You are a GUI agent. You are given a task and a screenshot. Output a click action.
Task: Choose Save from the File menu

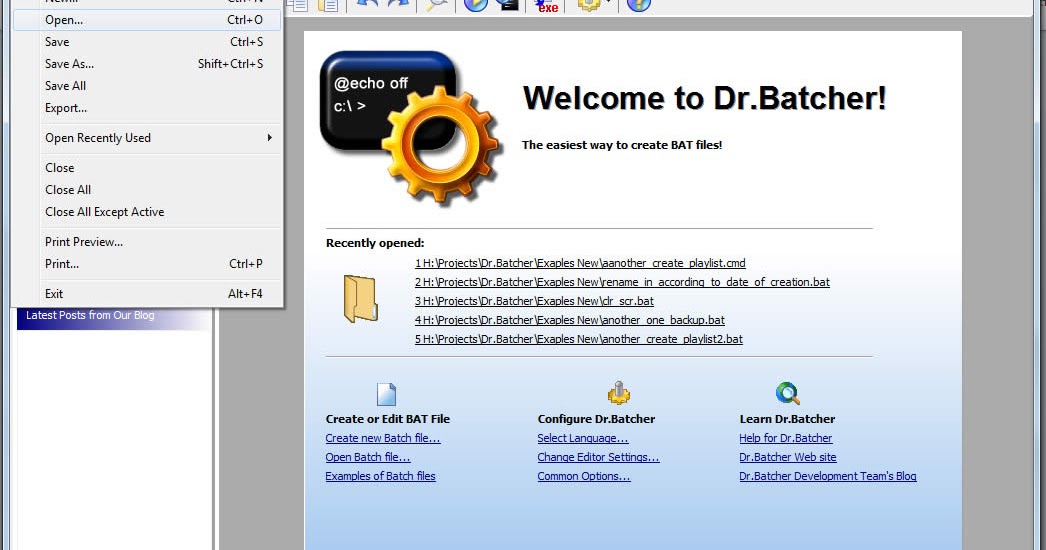point(147,42)
